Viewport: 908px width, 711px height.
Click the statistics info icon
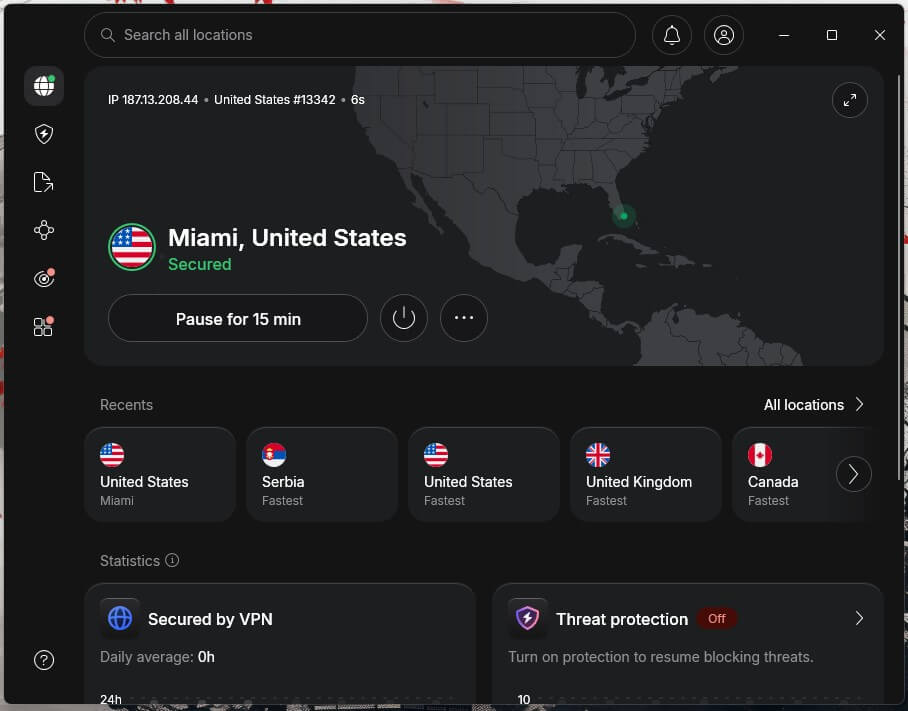pos(172,560)
